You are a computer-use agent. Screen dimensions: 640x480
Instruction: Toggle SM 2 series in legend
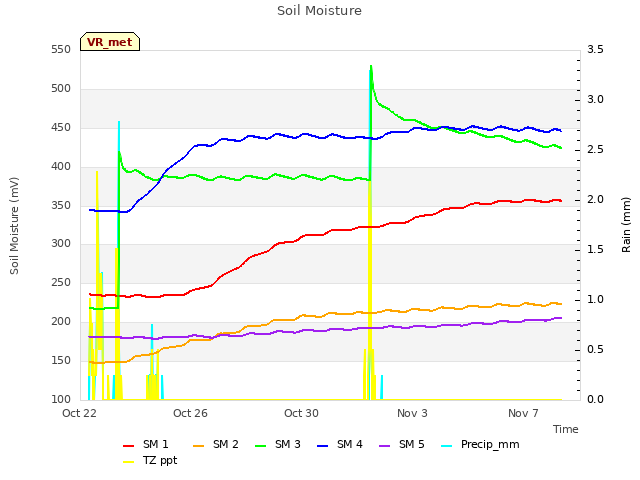[216, 444]
